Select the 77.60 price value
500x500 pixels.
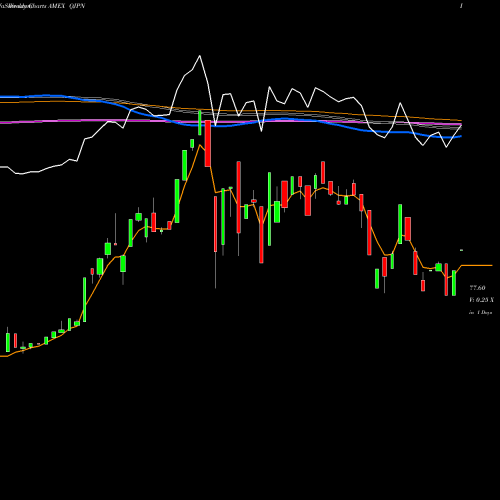tap(477, 288)
